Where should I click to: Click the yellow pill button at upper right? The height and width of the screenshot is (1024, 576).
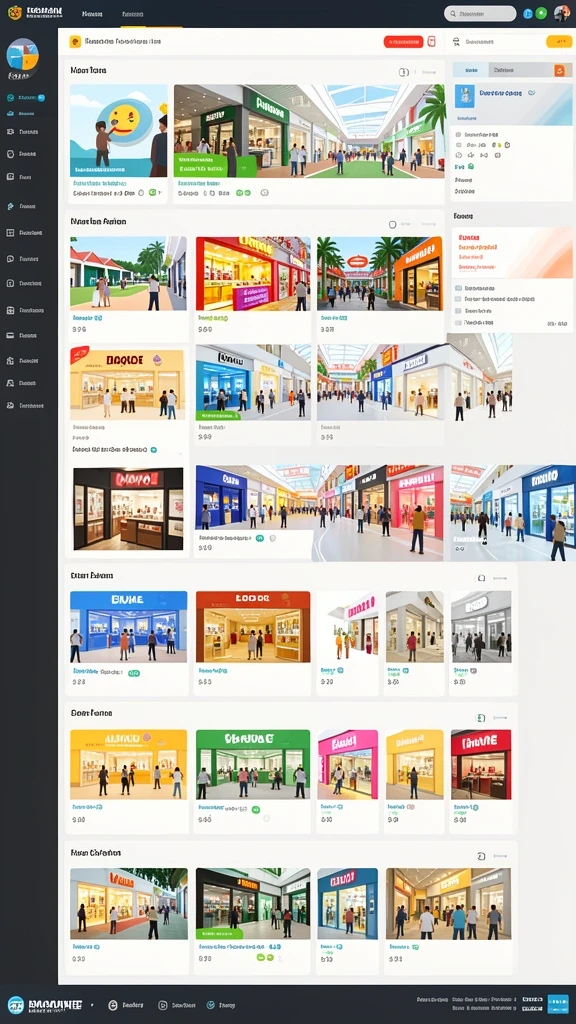pyautogui.click(x=559, y=42)
